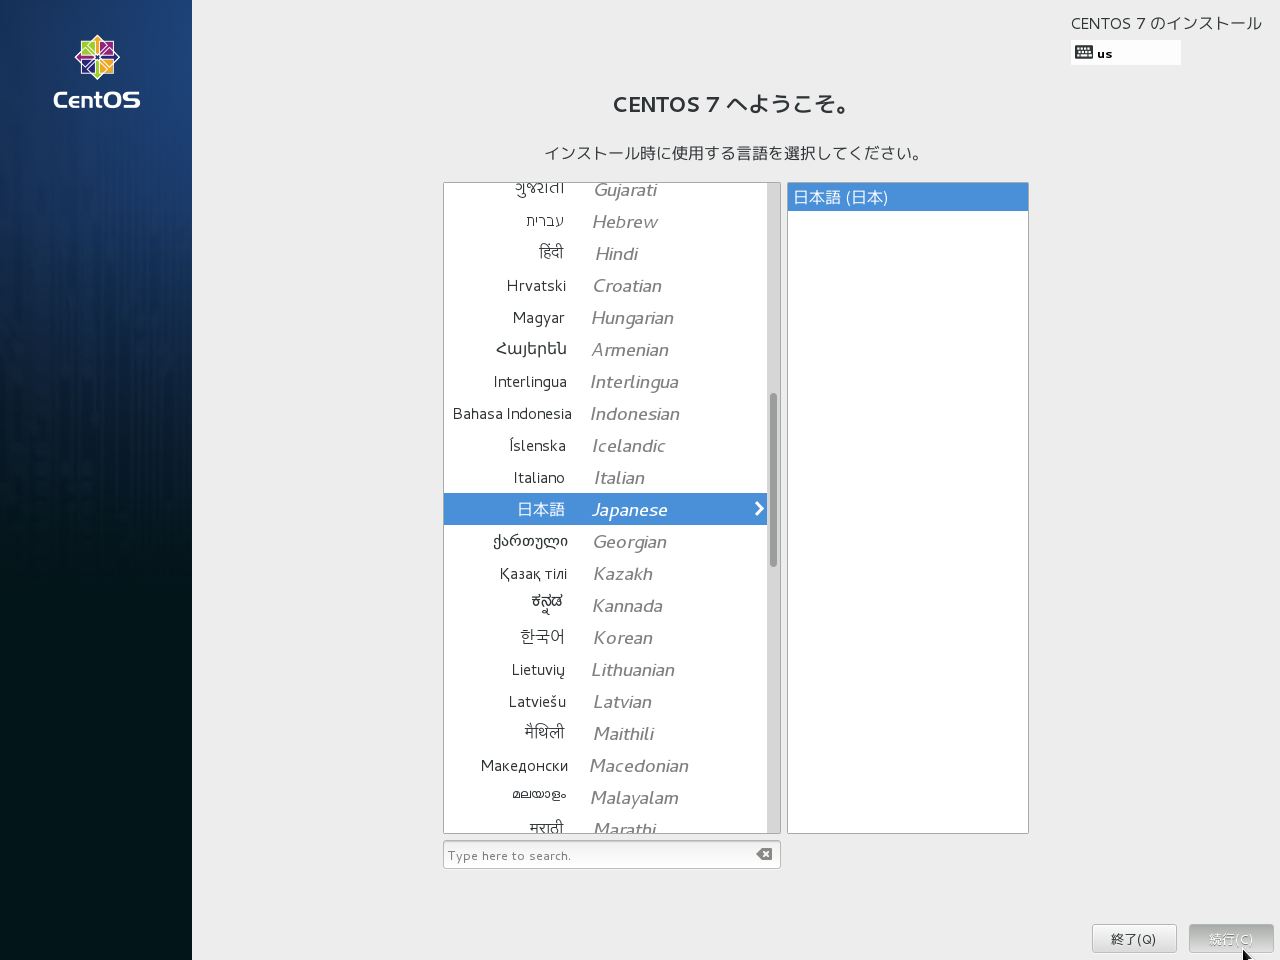
Task: Focus the language search field
Action: [x=598, y=855]
